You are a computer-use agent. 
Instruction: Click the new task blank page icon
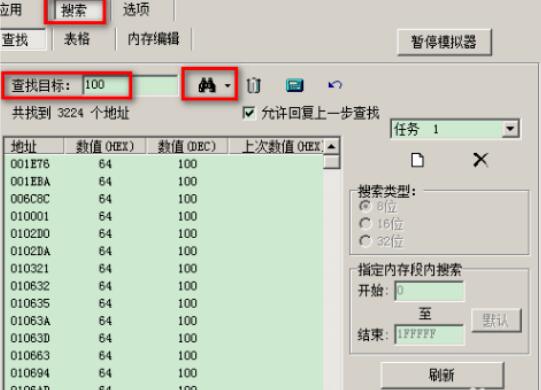(417, 160)
